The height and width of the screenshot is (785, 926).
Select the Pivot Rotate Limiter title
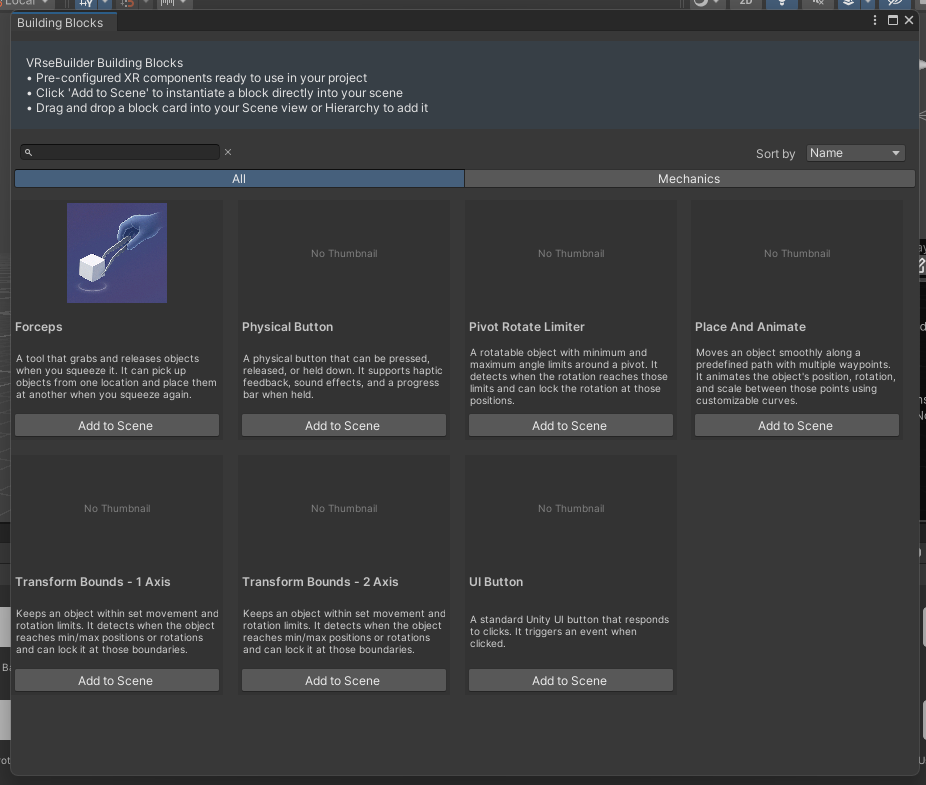(x=527, y=327)
